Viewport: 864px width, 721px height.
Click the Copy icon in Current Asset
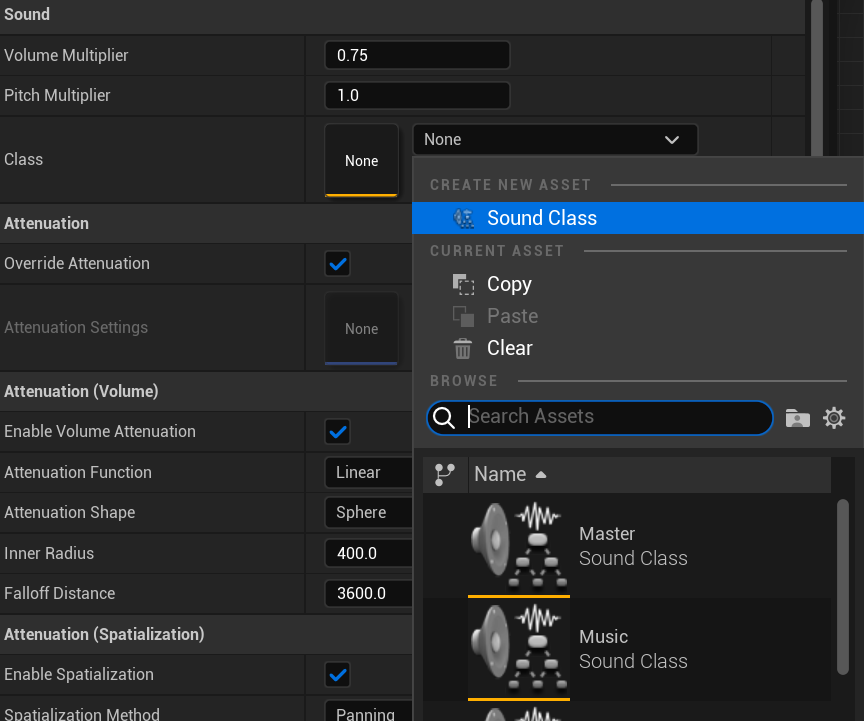coord(463,284)
